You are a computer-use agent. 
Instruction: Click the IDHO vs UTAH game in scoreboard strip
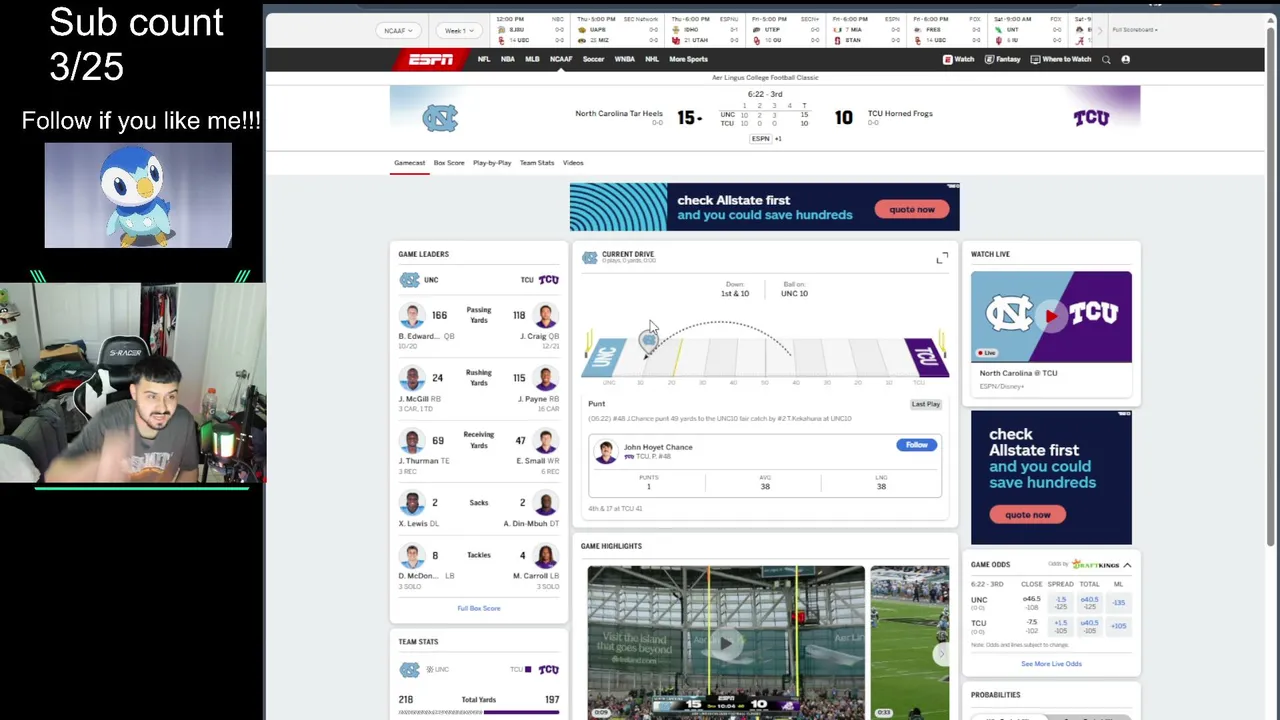[704, 30]
